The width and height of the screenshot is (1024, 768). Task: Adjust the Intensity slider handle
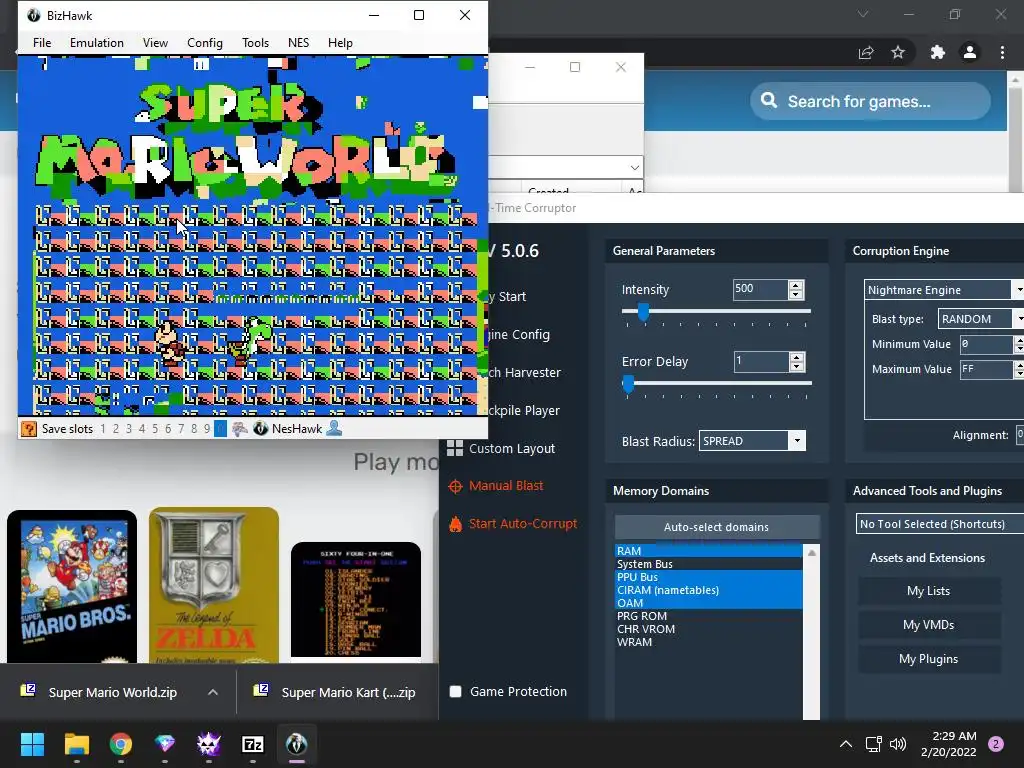pos(643,312)
